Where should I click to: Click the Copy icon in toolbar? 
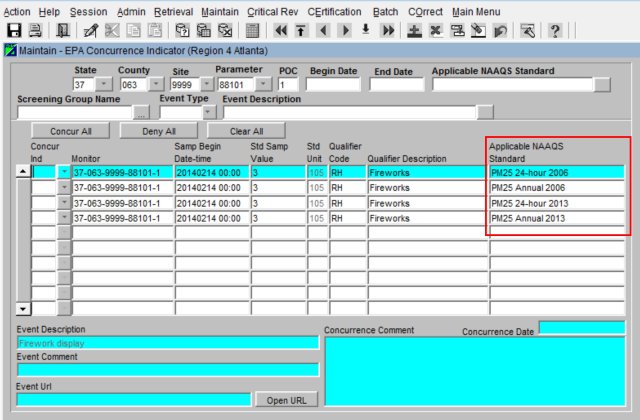coord(133,31)
